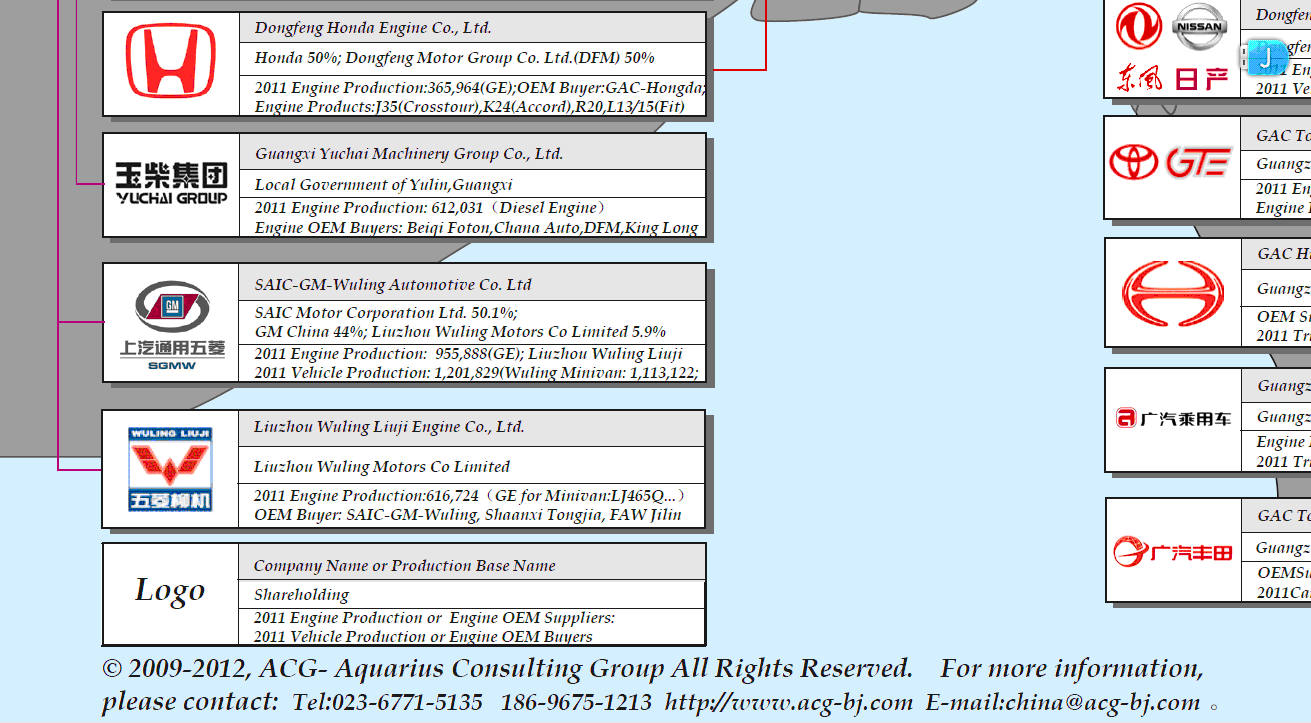Click the GAC passenger vehicle logo
Image resolution: width=1311 pixels, height=723 pixels.
1173,419
